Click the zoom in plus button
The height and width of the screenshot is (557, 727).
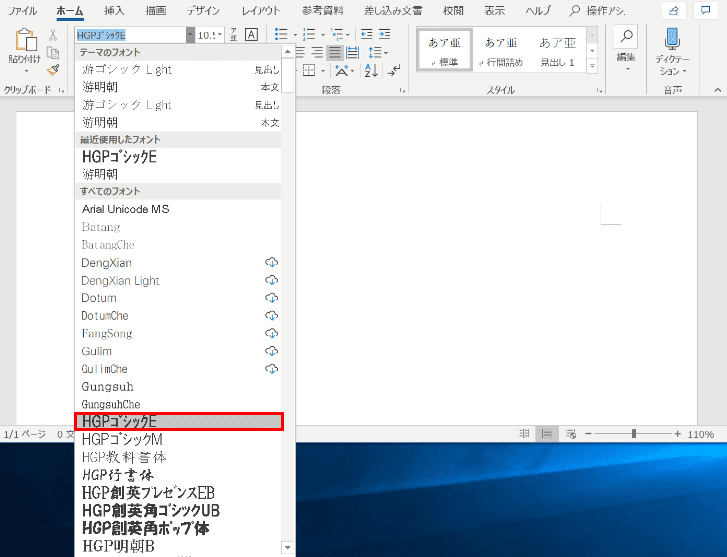(677, 434)
